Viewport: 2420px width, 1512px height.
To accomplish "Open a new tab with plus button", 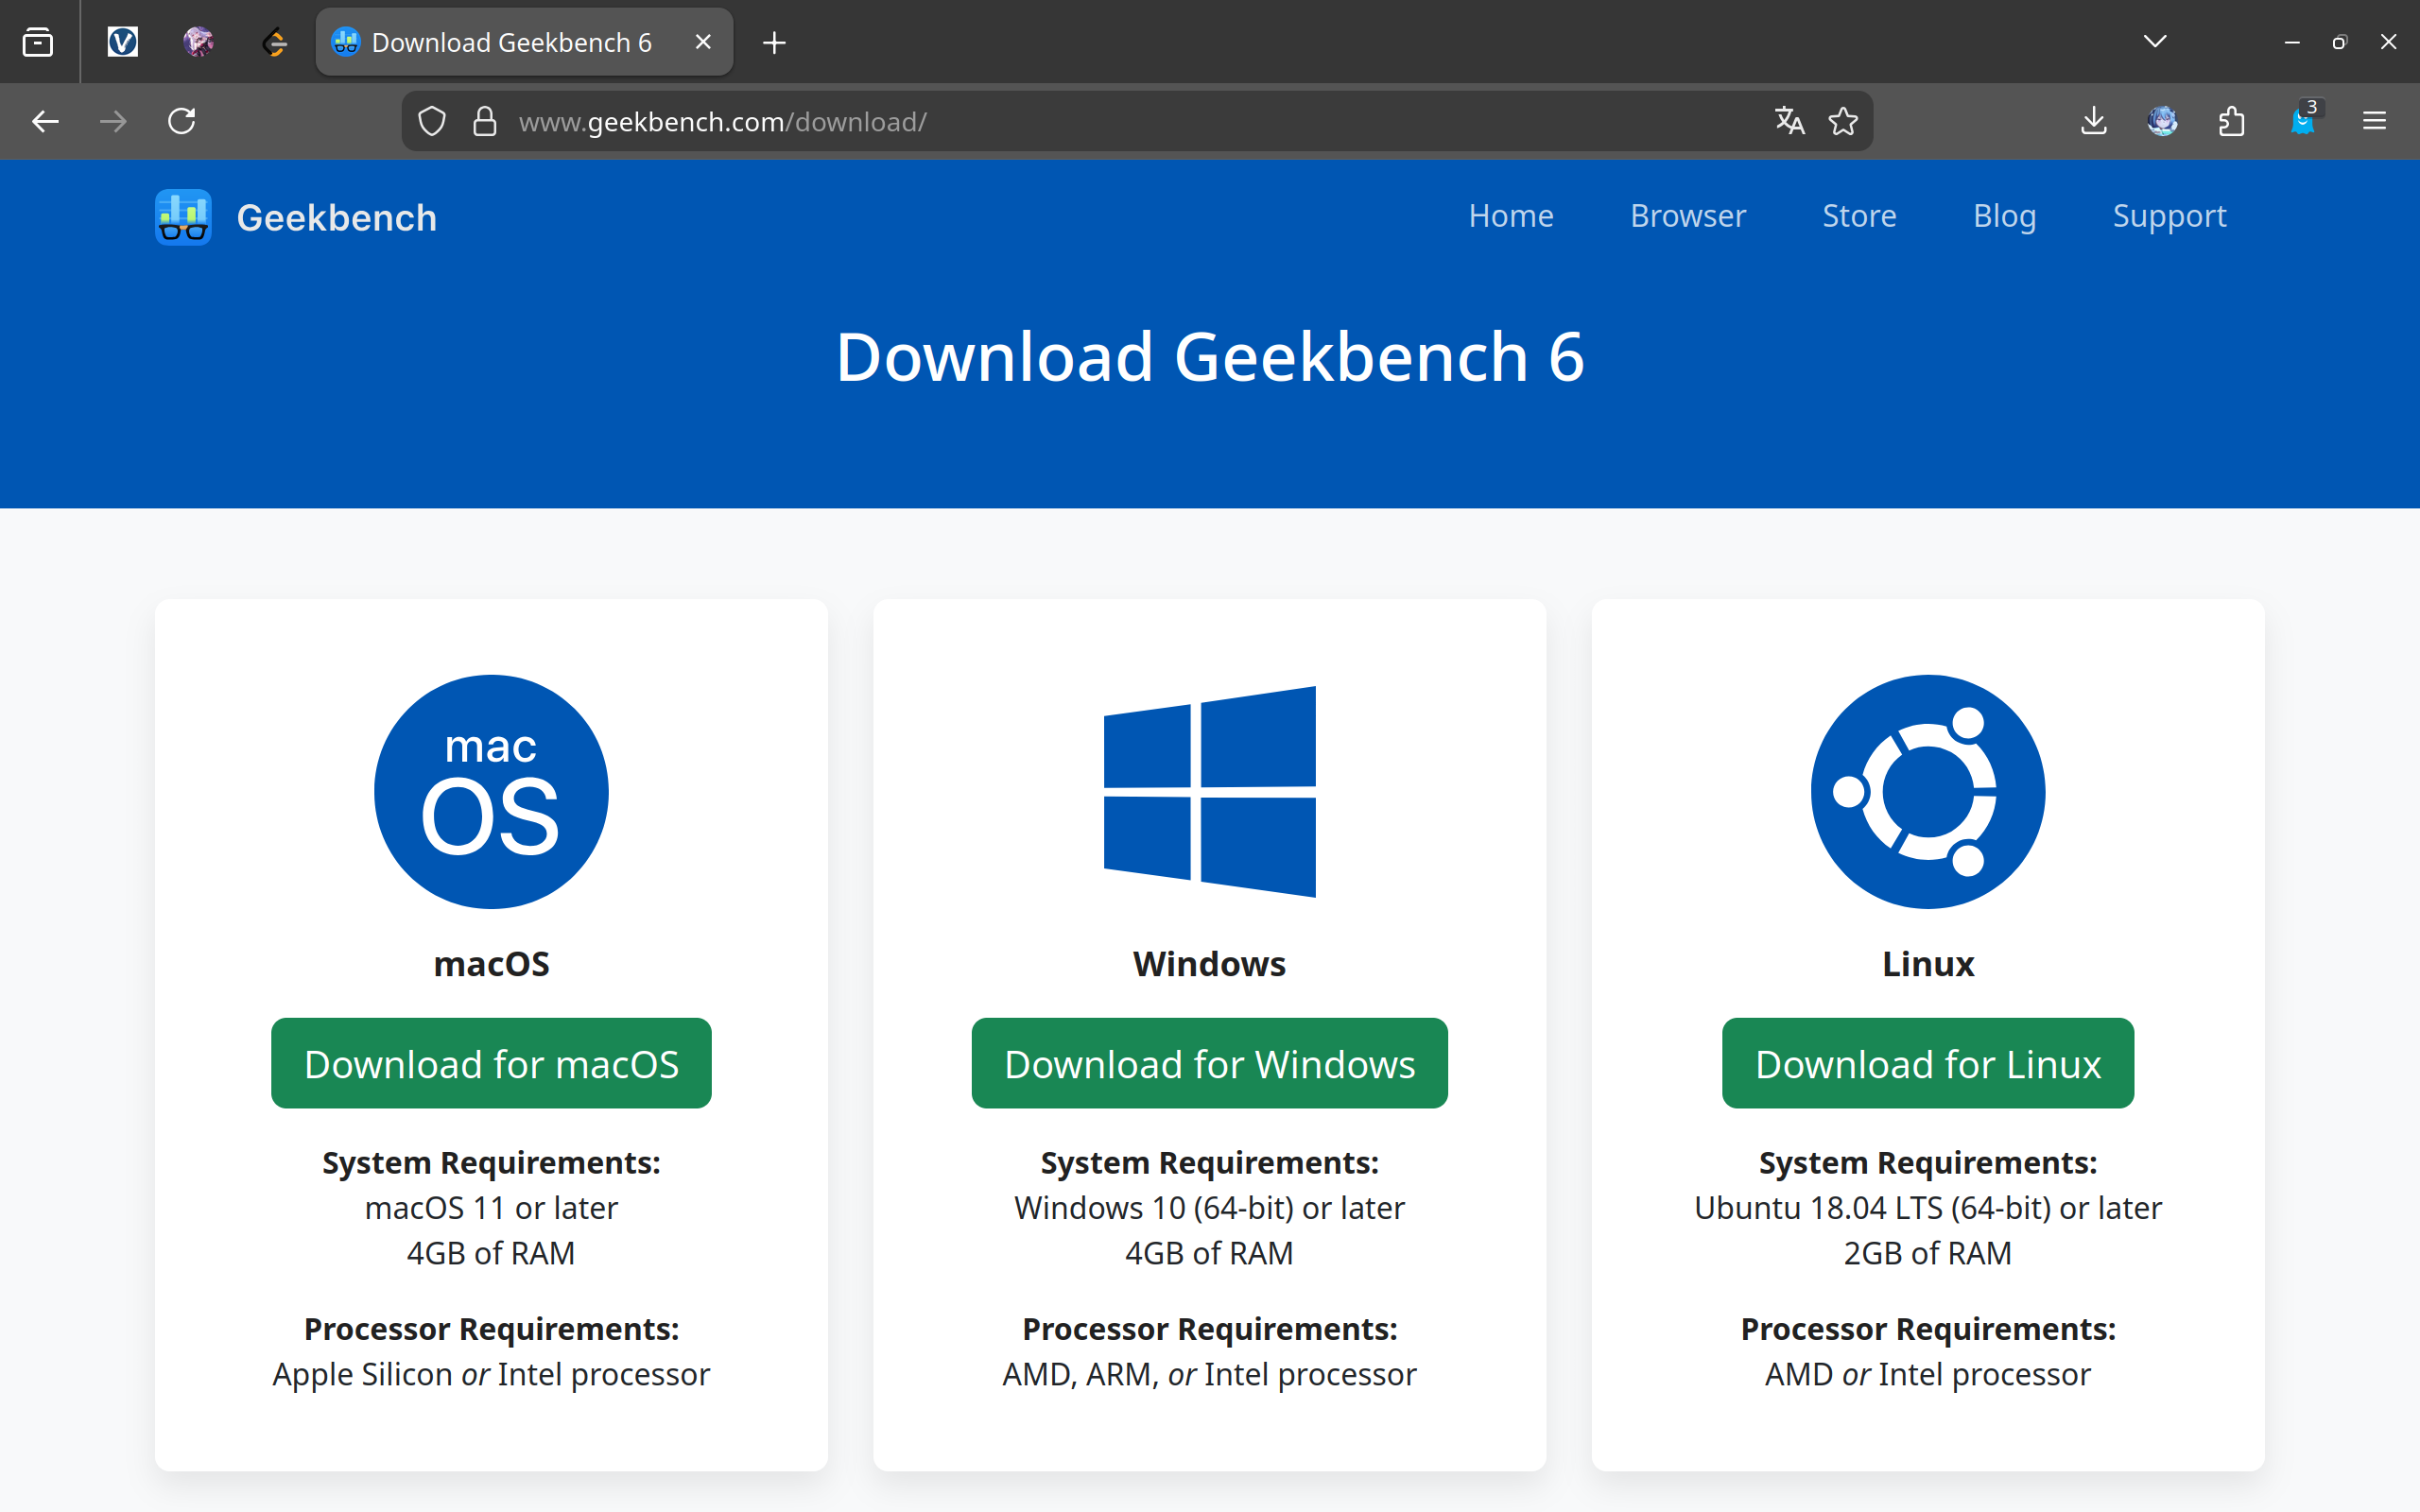I will [774, 42].
